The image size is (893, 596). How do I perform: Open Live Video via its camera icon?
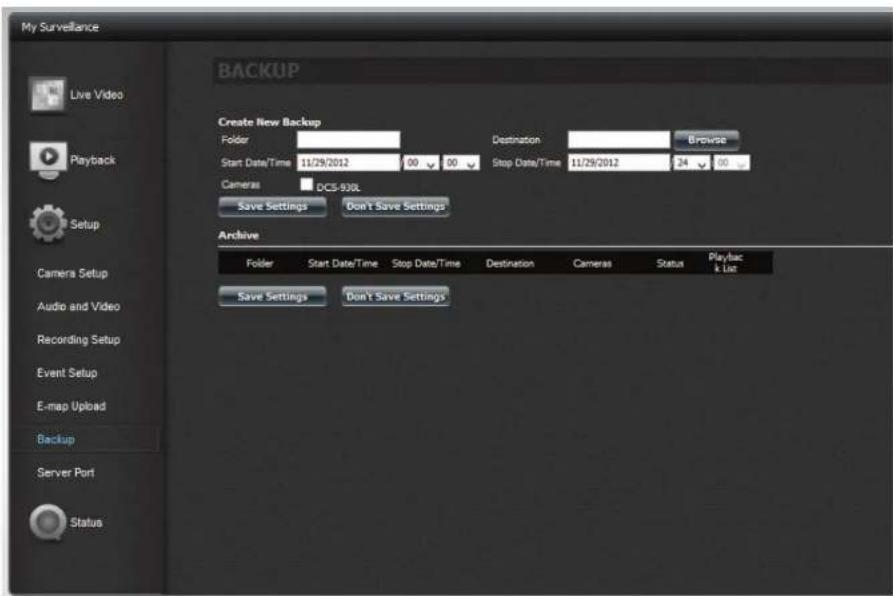[48, 94]
